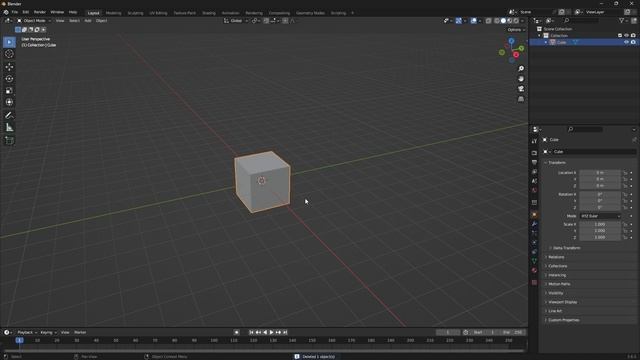This screenshot has height=360, width=640.
Task: Toggle auto keying record button
Action: click(236, 333)
